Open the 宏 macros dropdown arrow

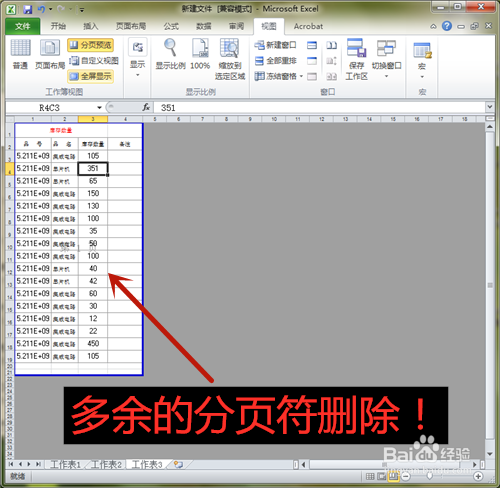422,77
